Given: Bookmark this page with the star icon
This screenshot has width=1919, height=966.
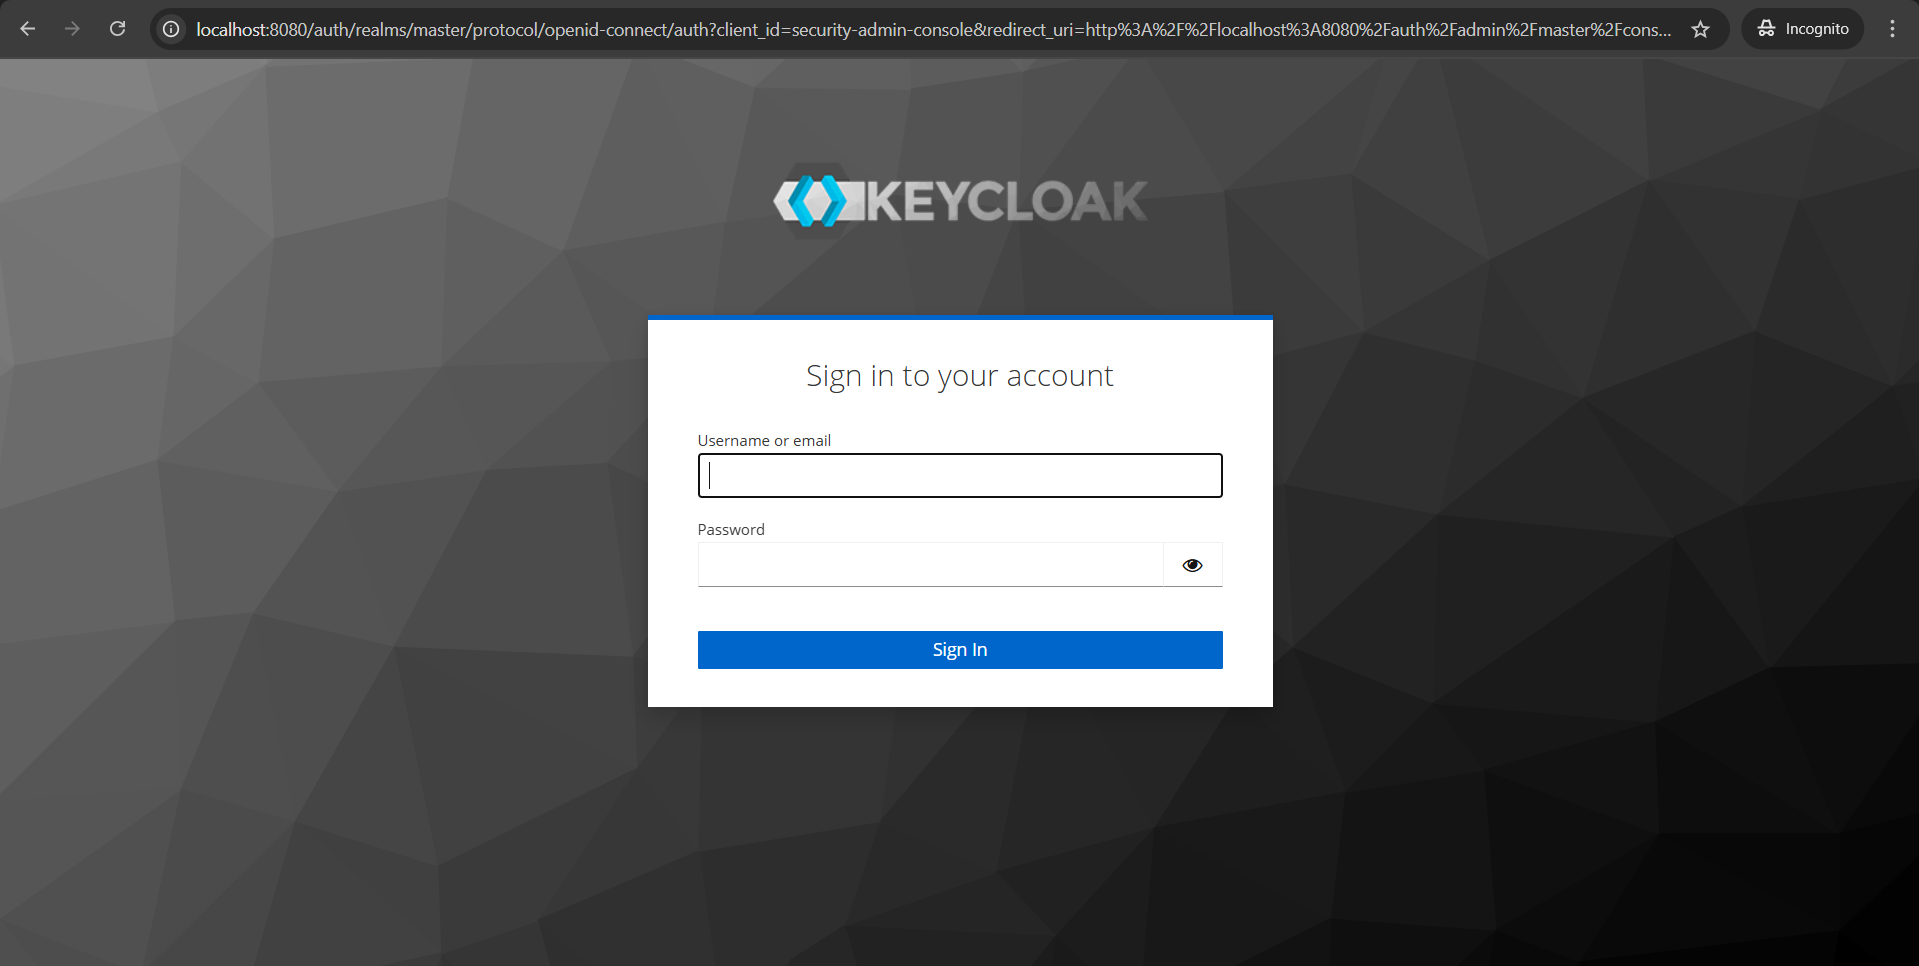Looking at the screenshot, I should point(1701,29).
